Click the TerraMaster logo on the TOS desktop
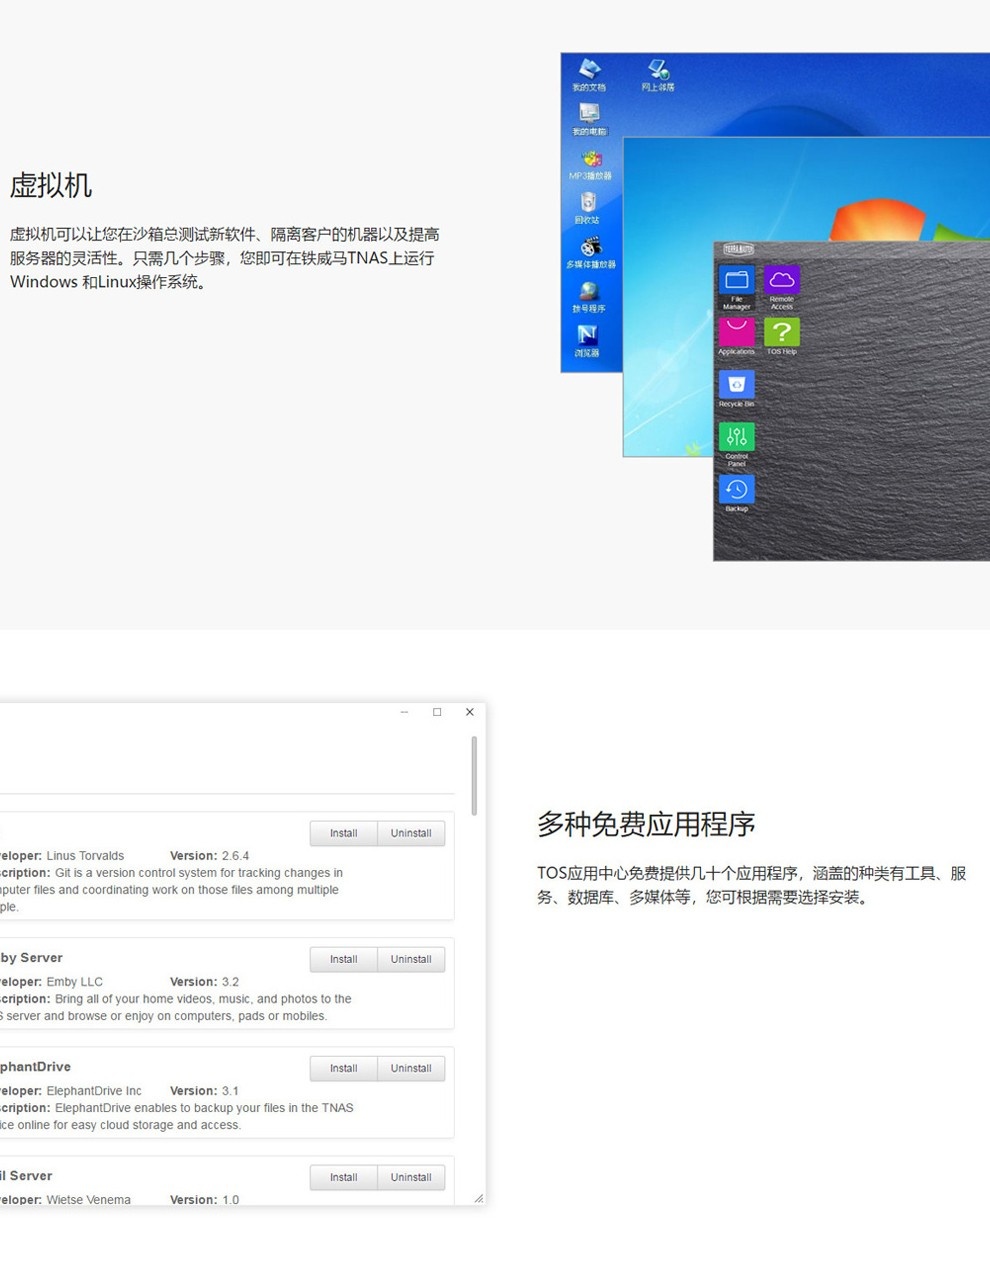 click(x=739, y=249)
